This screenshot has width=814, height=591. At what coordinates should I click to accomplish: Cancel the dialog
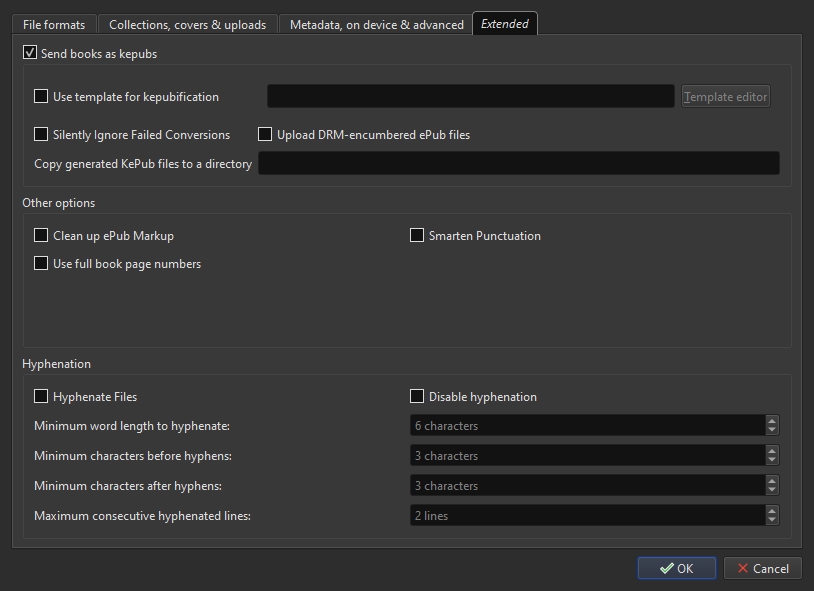(x=762, y=568)
